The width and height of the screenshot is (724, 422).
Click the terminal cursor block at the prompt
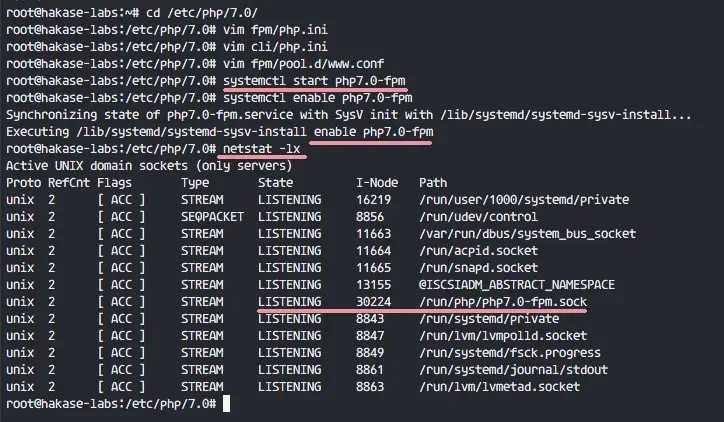coord(226,404)
